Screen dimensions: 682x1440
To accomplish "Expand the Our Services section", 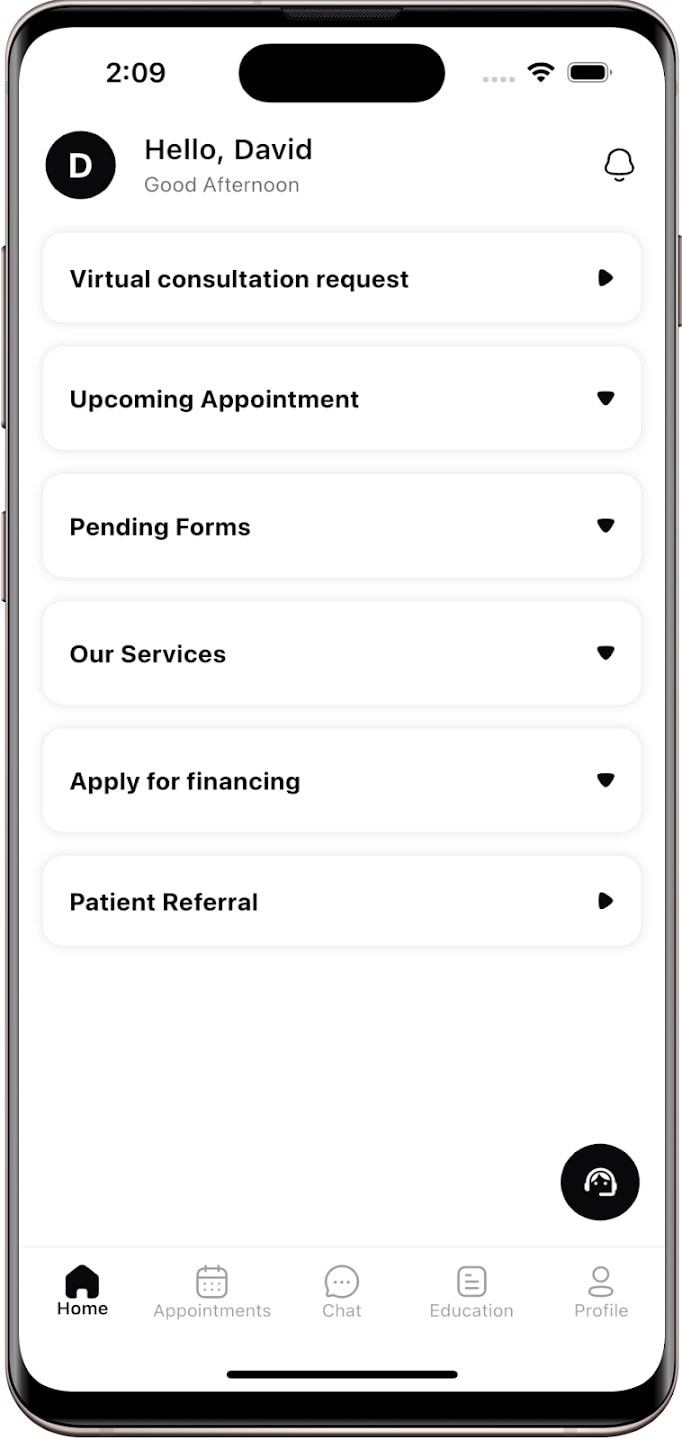I will [606, 653].
